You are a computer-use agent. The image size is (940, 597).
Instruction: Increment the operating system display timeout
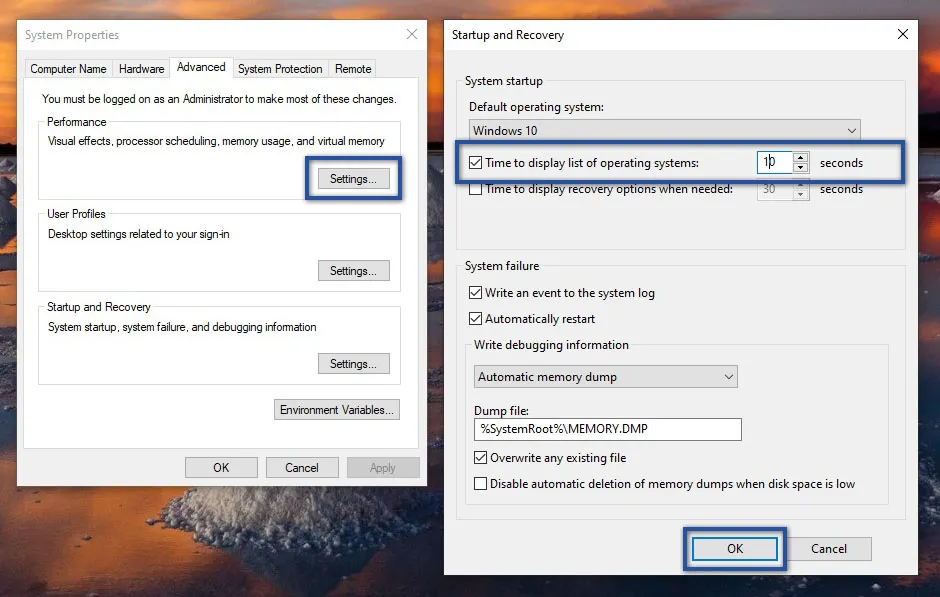click(x=802, y=158)
